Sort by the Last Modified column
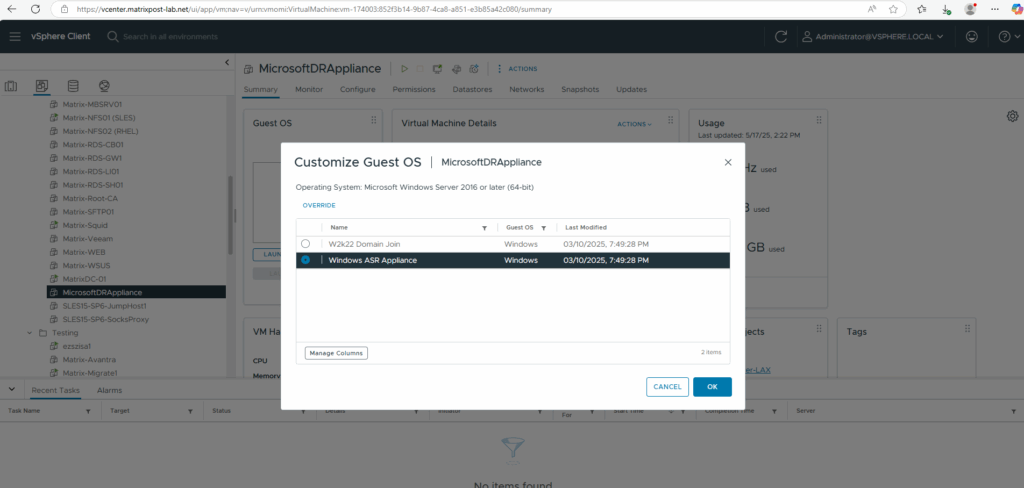 [586, 227]
